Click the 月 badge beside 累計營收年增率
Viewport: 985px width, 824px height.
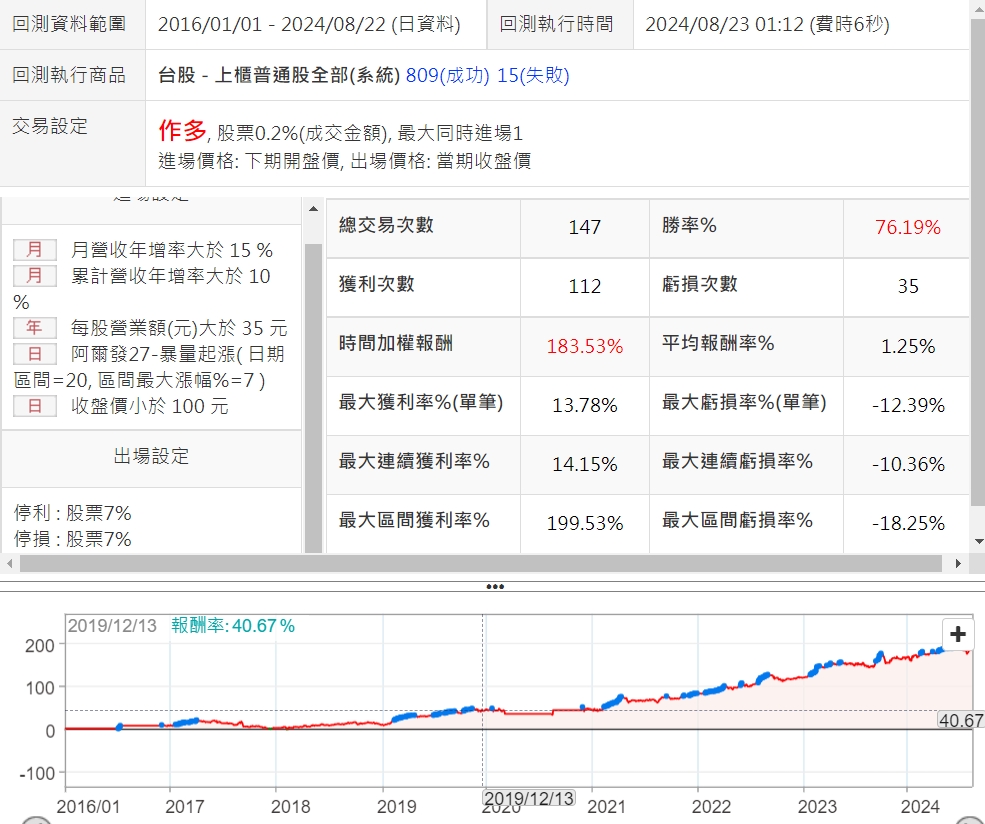[x=35, y=276]
